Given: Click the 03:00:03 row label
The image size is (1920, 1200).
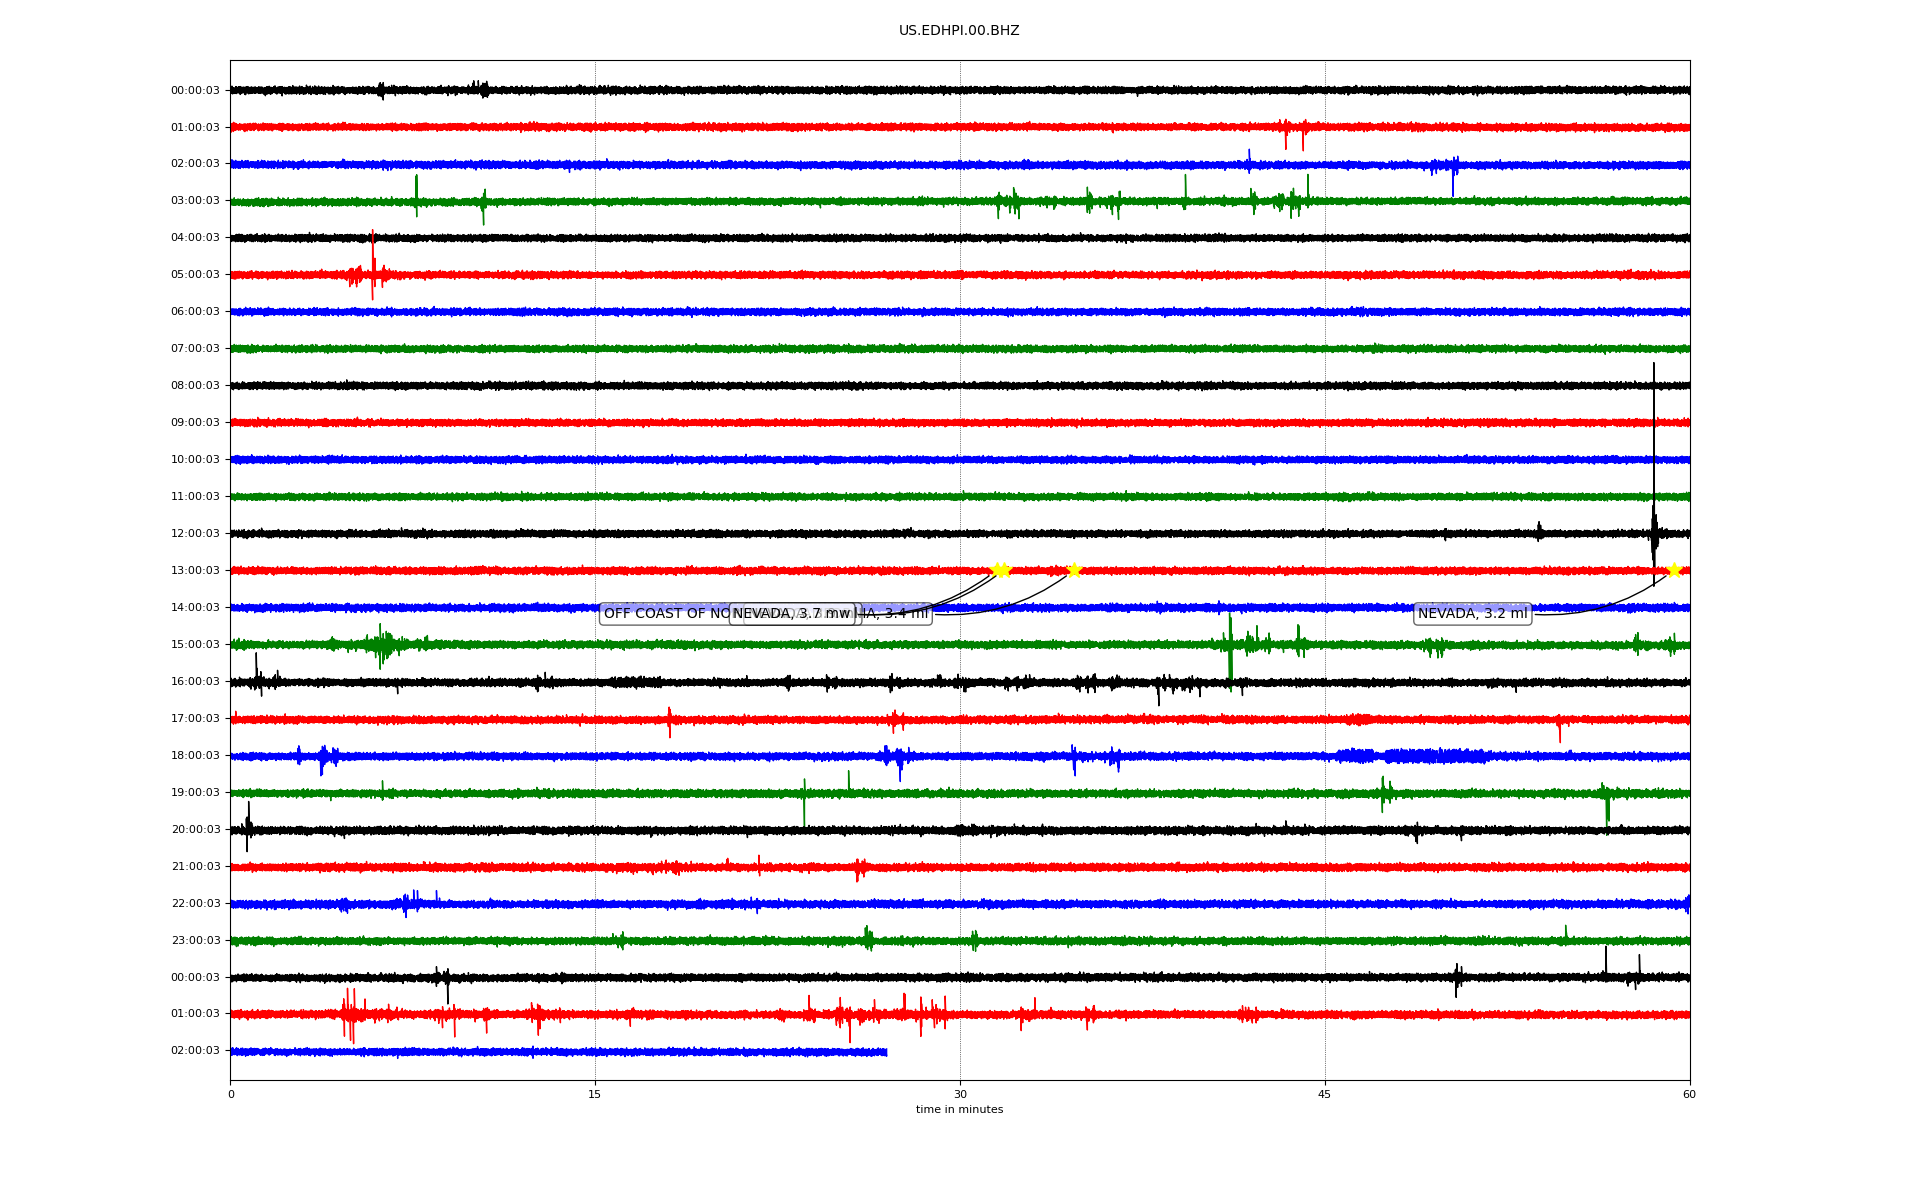Looking at the screenshot, I should tap(195, 201).
